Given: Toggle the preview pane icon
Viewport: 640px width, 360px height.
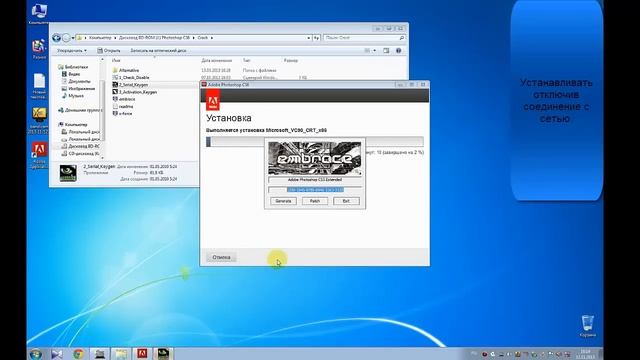Looking at the screenshot, I should tap(386, 51).
